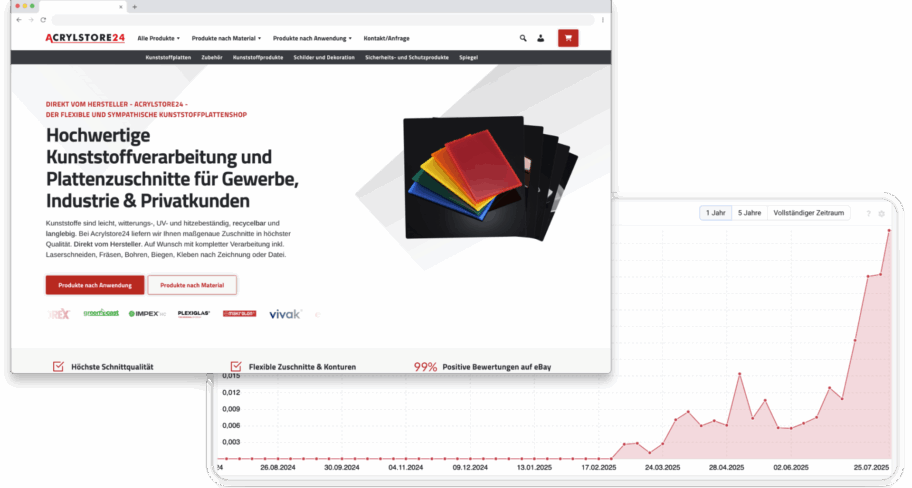Click the browser back arrow
Screen dimensions: 912x488
pos(18,20)
